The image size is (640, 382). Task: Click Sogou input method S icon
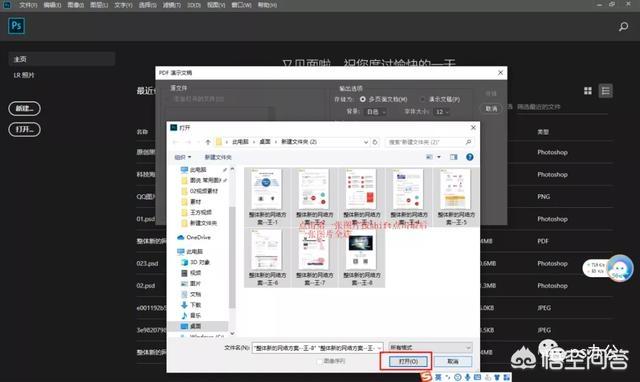[427, 377]
